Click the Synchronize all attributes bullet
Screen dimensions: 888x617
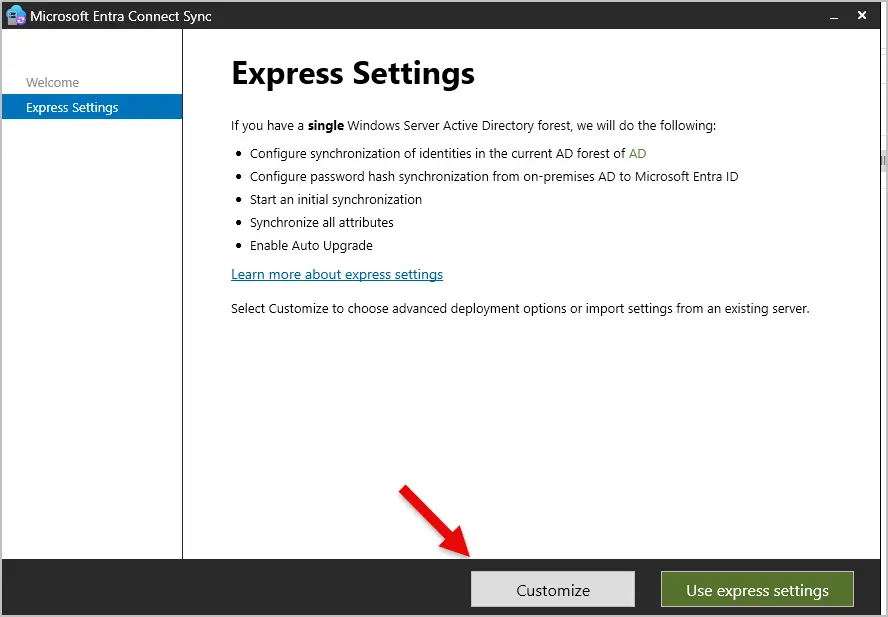[x=322, y=222]
